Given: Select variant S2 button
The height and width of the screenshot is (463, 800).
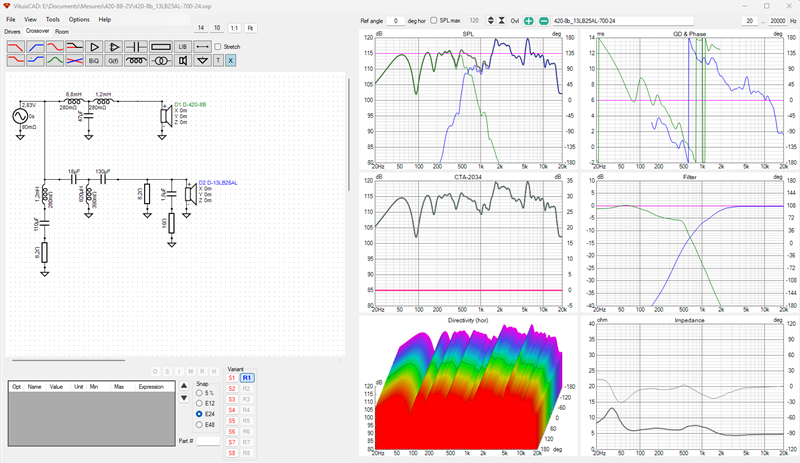Looking at the screenshot, I should click(x=232, y=389).
